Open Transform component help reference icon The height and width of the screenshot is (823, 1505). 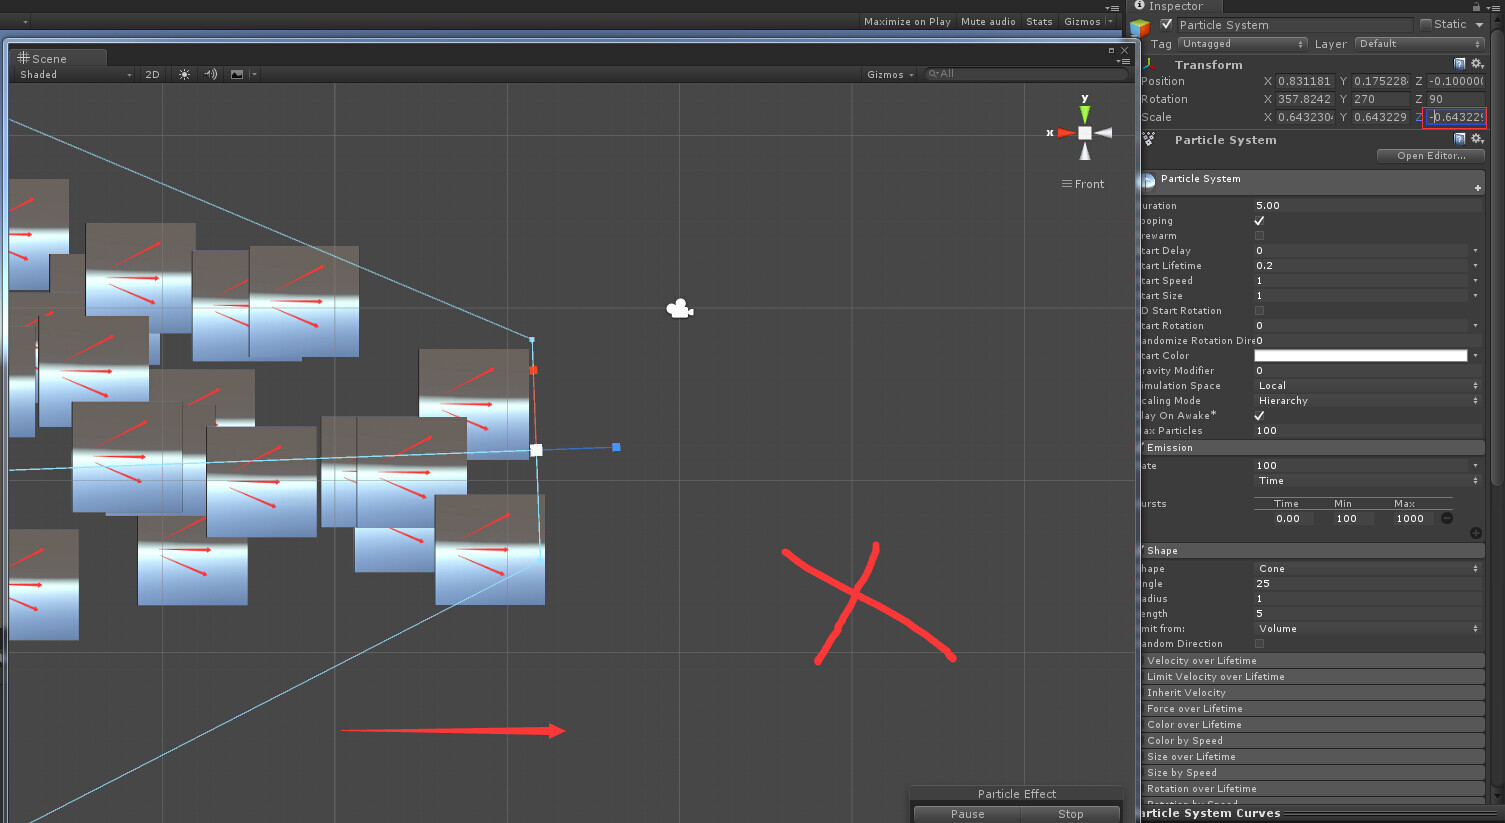1459,63
